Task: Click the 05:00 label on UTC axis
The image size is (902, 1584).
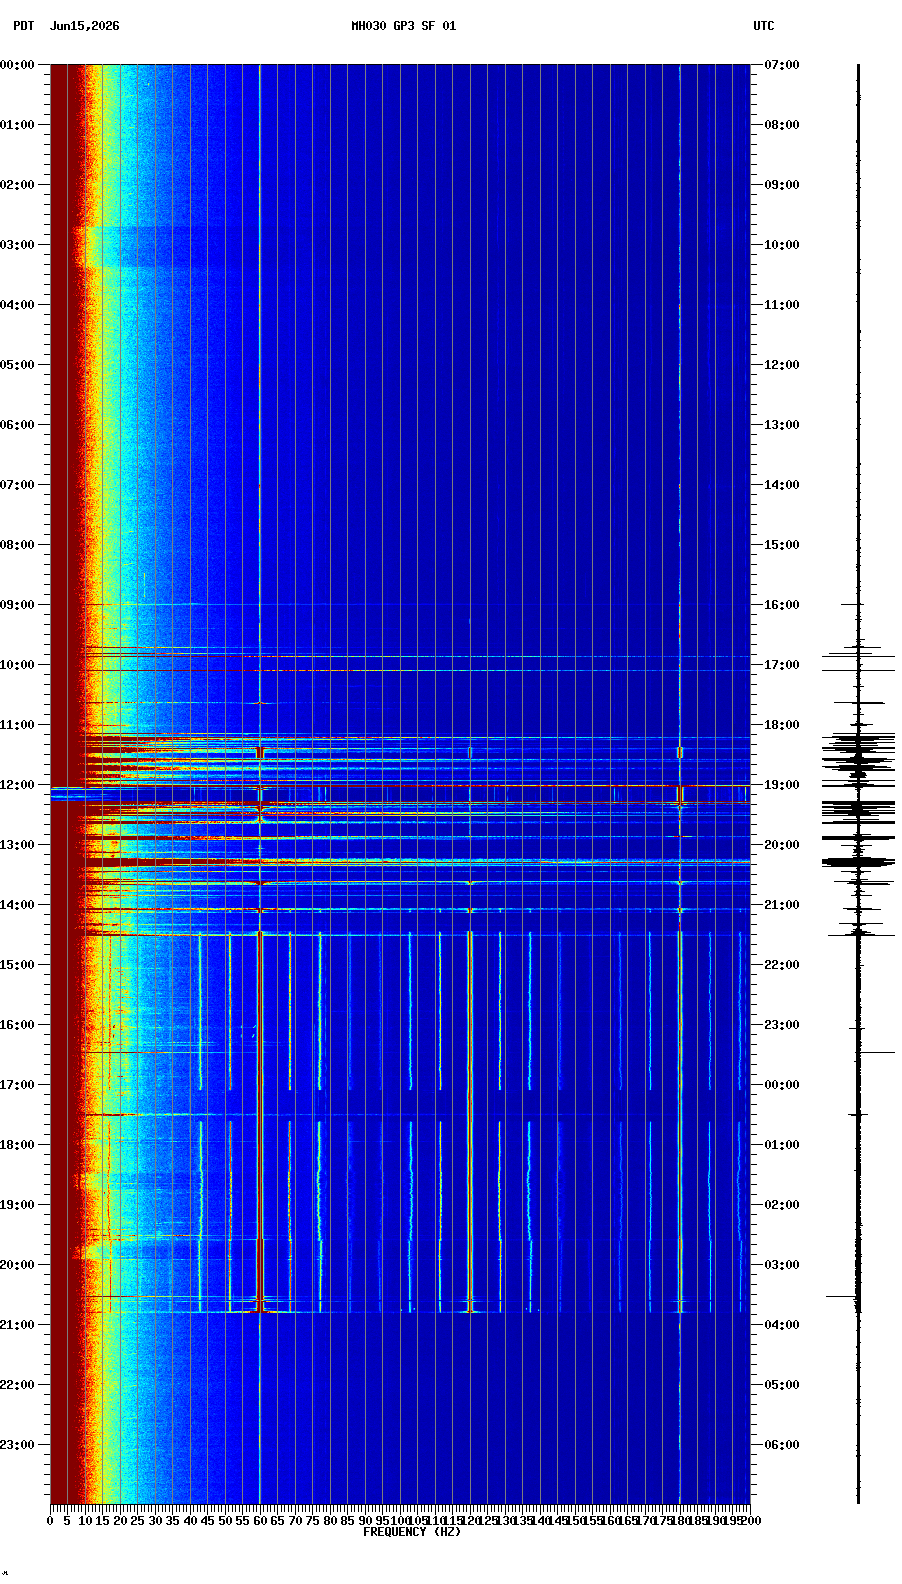Action: [x=782, y=1385]
